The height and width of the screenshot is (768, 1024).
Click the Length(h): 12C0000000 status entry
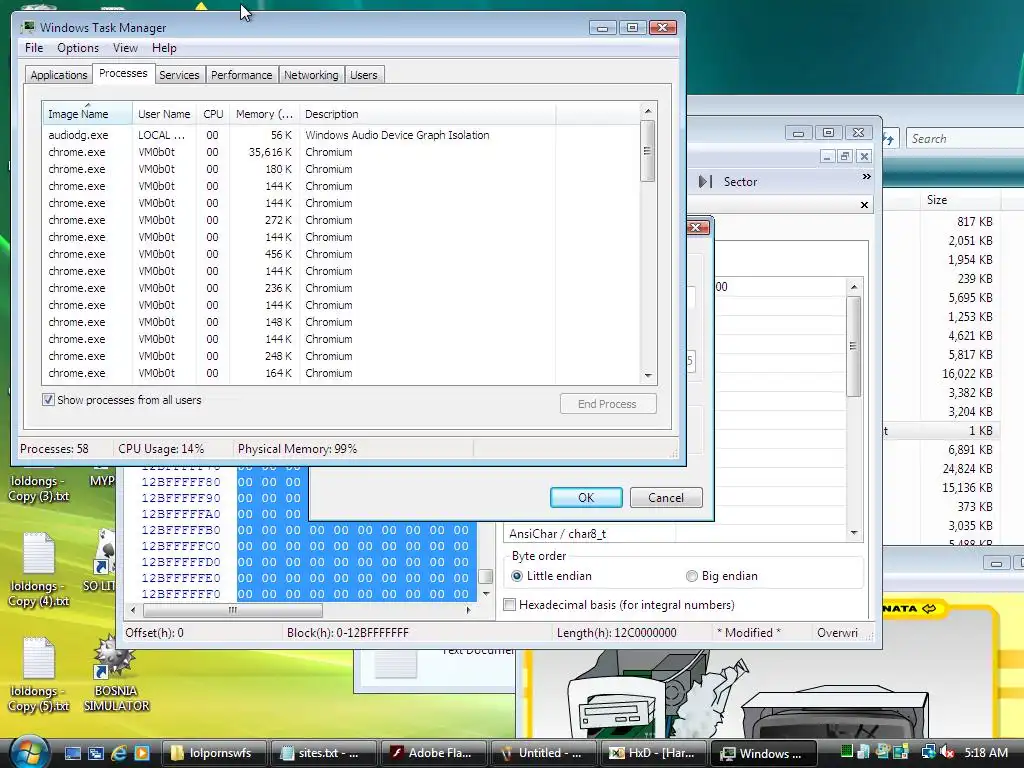[616, 632]
